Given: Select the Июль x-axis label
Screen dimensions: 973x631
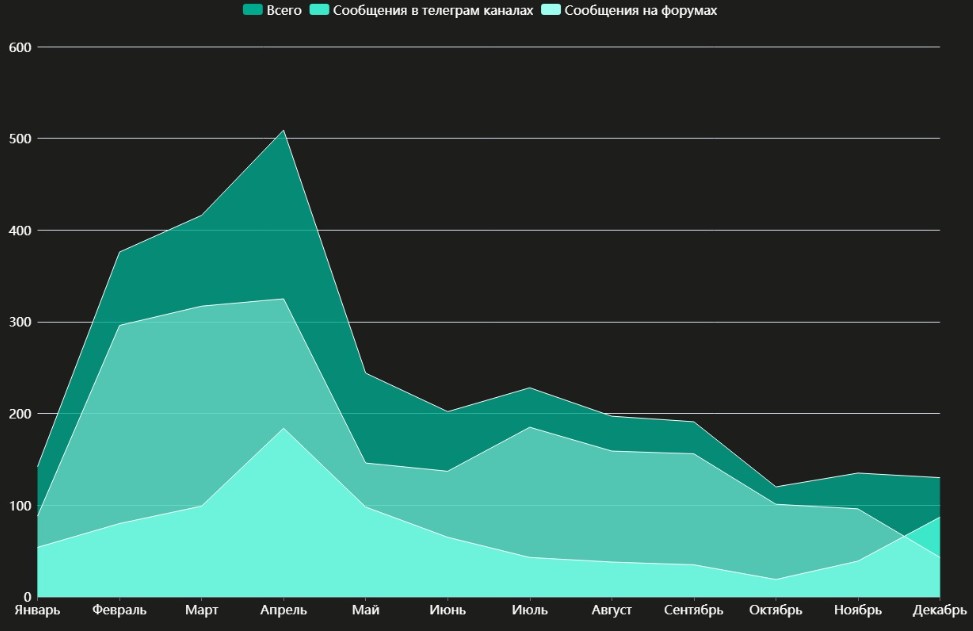Looking at the screenshot, I should click(529, 610).
